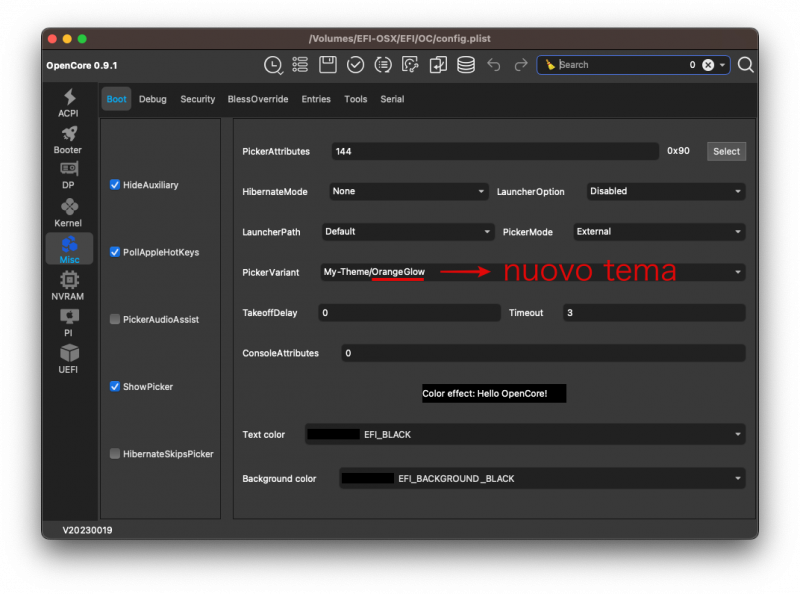Click the Color effect Hello OpenCore preview

coord(494,393)
